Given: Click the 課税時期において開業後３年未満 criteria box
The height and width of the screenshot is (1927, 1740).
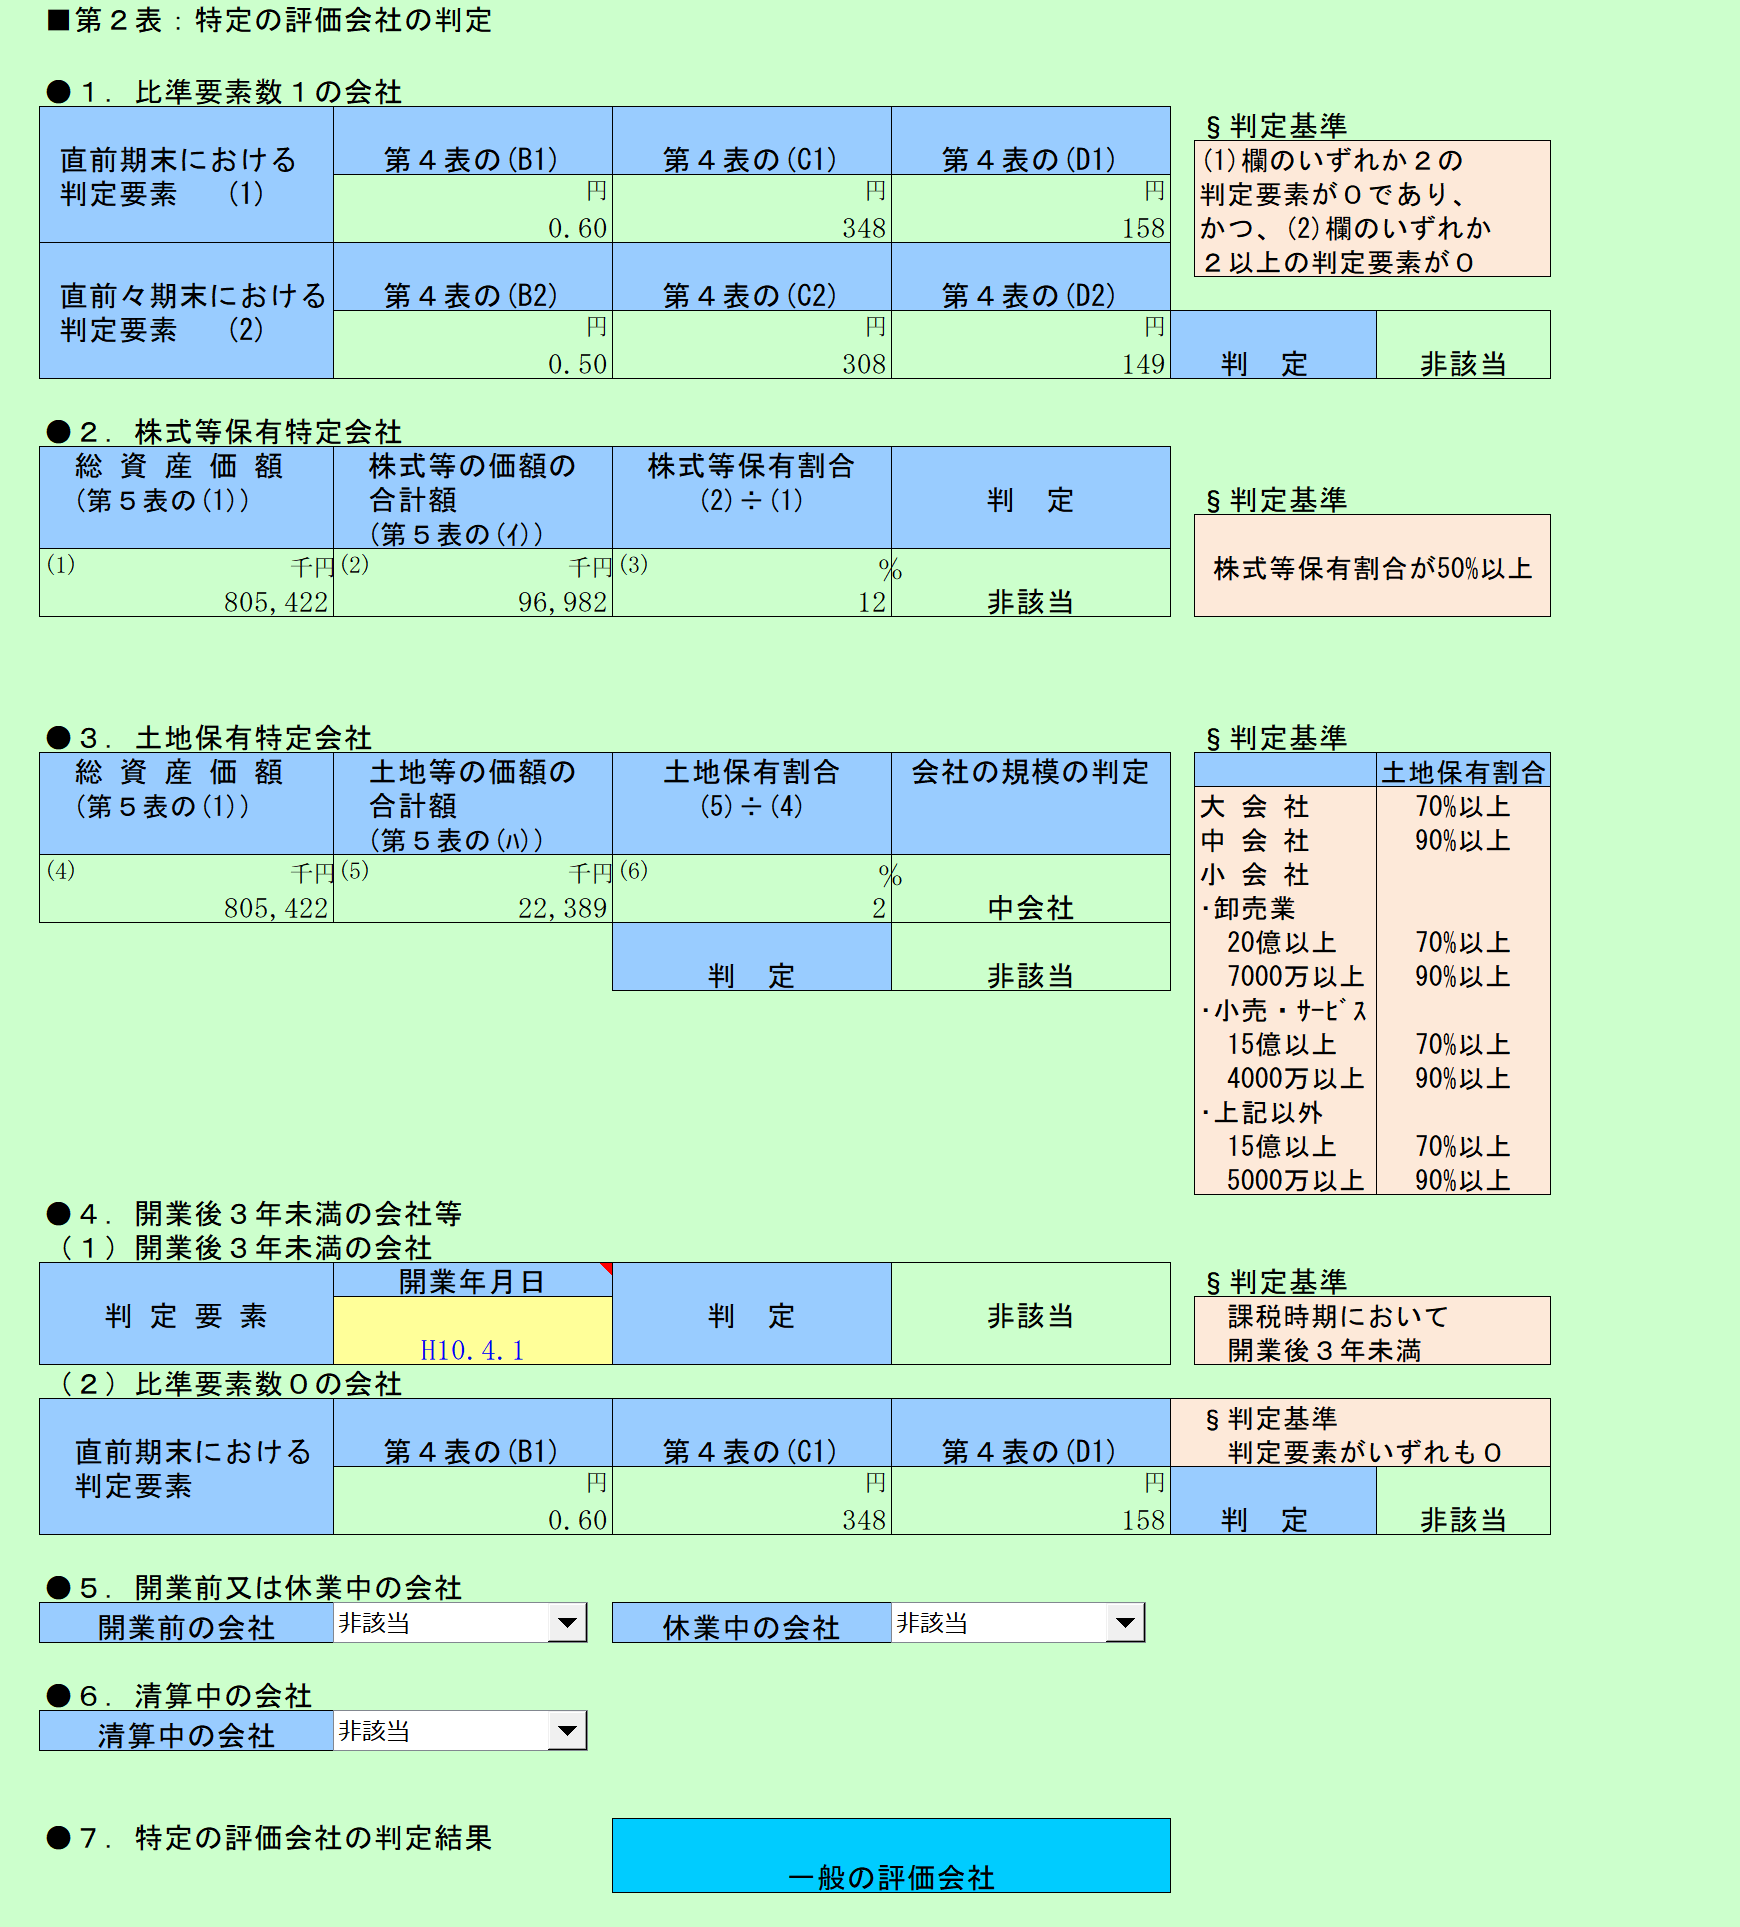Looking at the screenshot, I should point(1372,1331).
